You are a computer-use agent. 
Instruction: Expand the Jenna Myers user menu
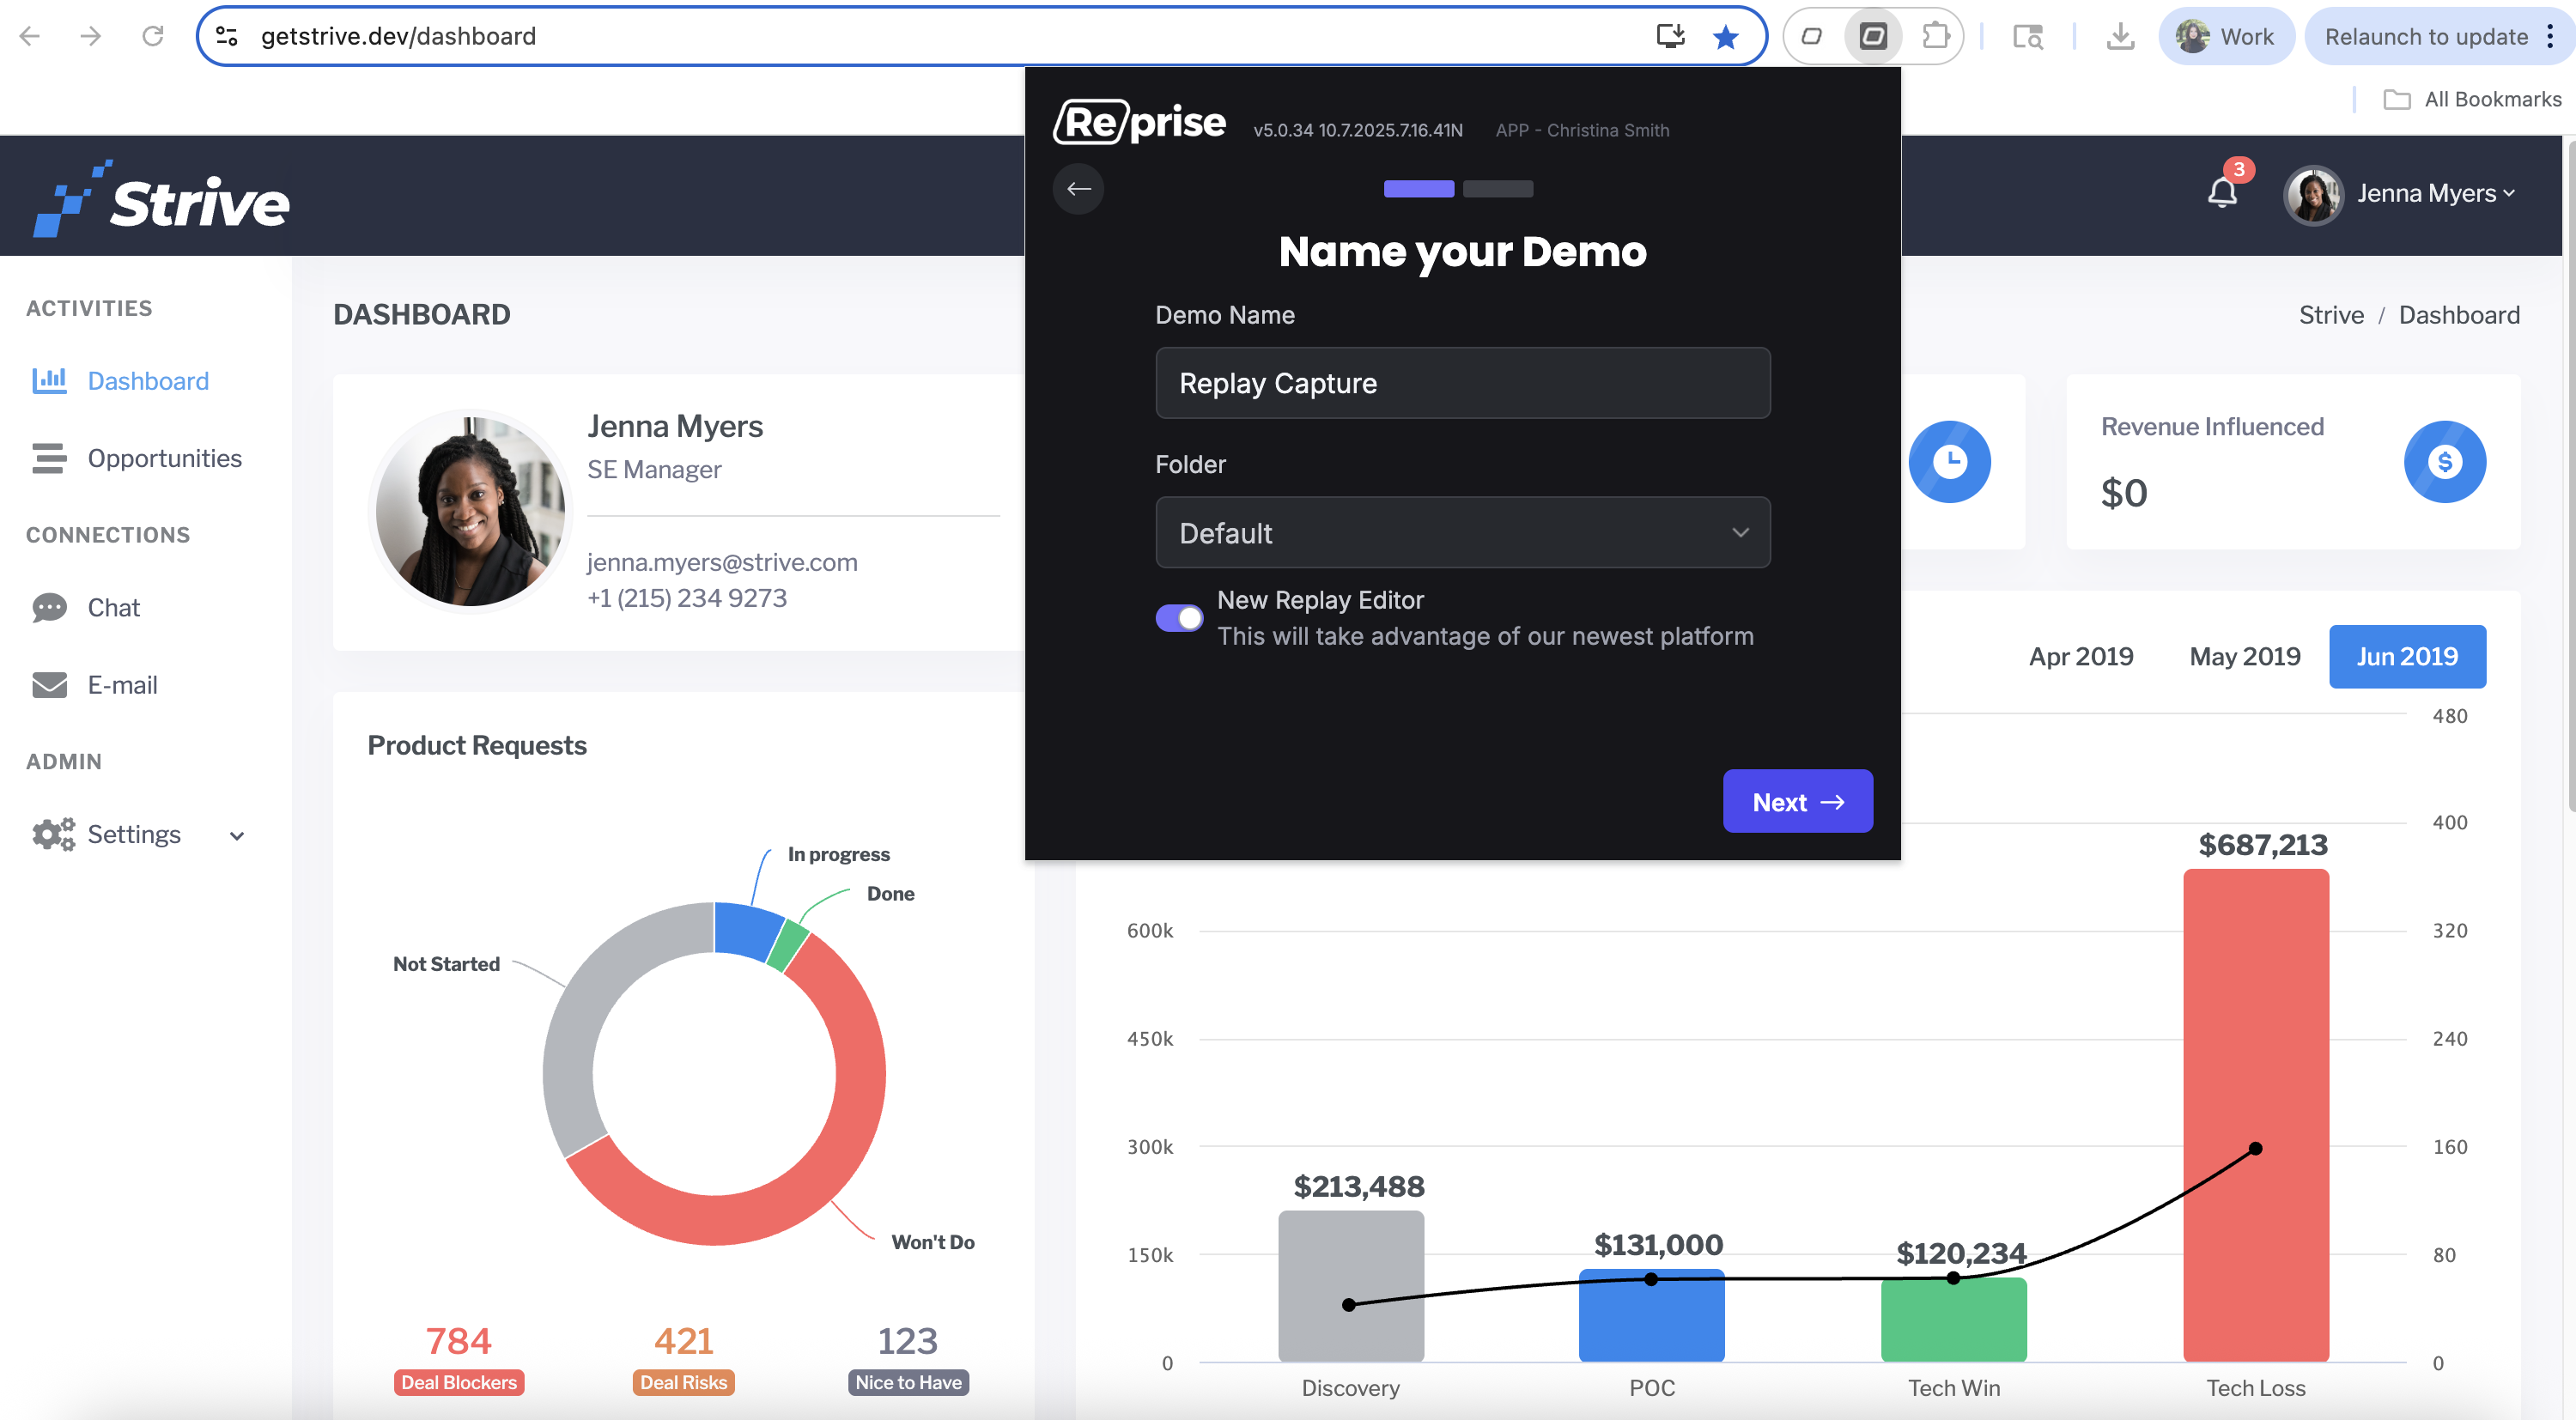tap(2436, 193)
